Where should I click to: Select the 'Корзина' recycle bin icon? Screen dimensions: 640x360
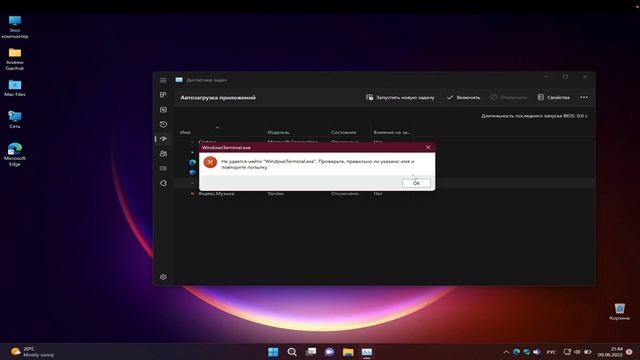pyautogui.click(x=620, y=311)
